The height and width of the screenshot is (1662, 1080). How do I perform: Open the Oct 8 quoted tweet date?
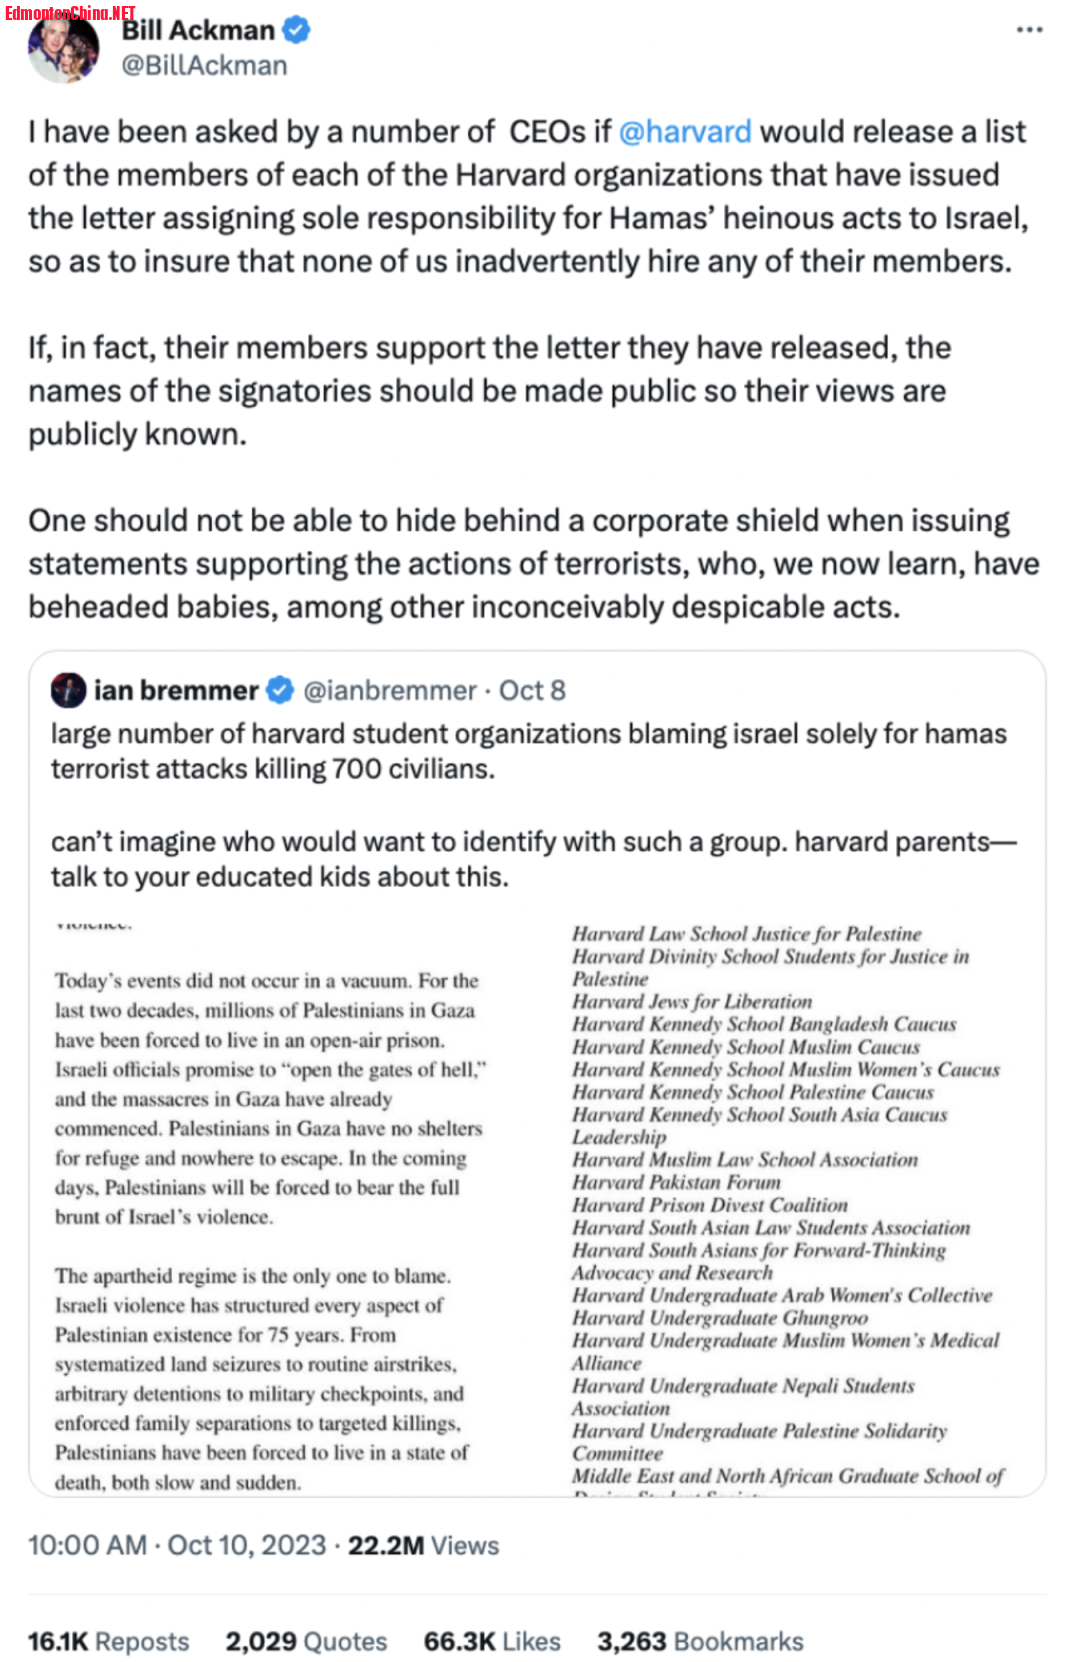pos(532,690)
